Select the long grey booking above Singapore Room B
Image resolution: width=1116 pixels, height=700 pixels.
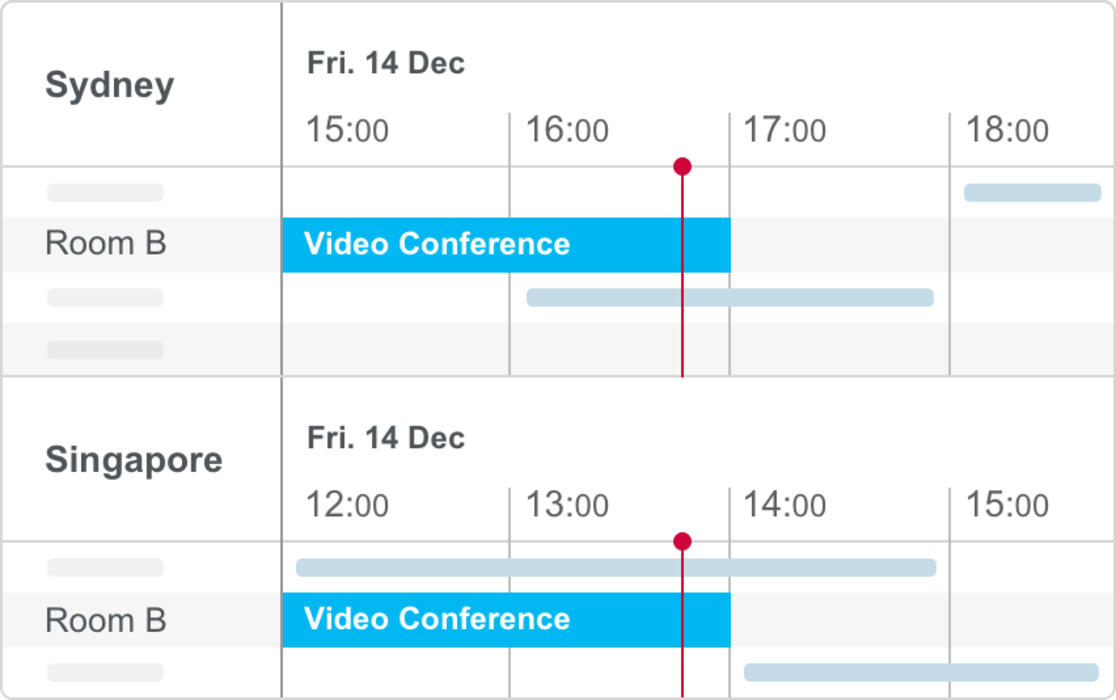click(x=616, y=568)
